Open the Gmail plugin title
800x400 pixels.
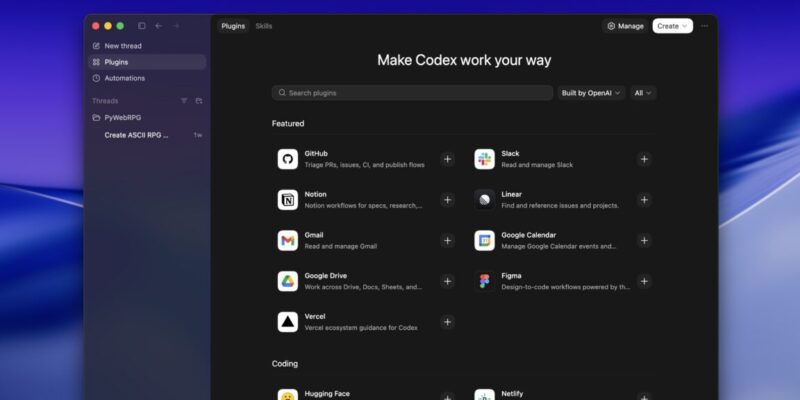tap(314, 235)
